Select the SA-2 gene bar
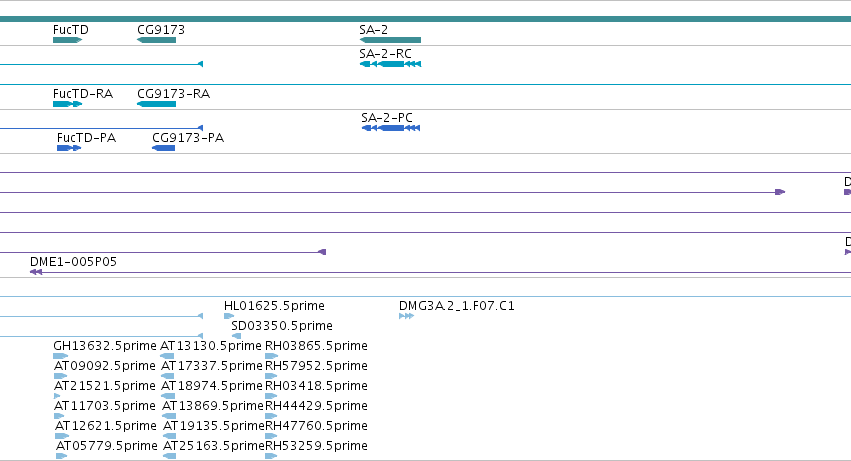851x461 pixels. click(x=390, y=40)
